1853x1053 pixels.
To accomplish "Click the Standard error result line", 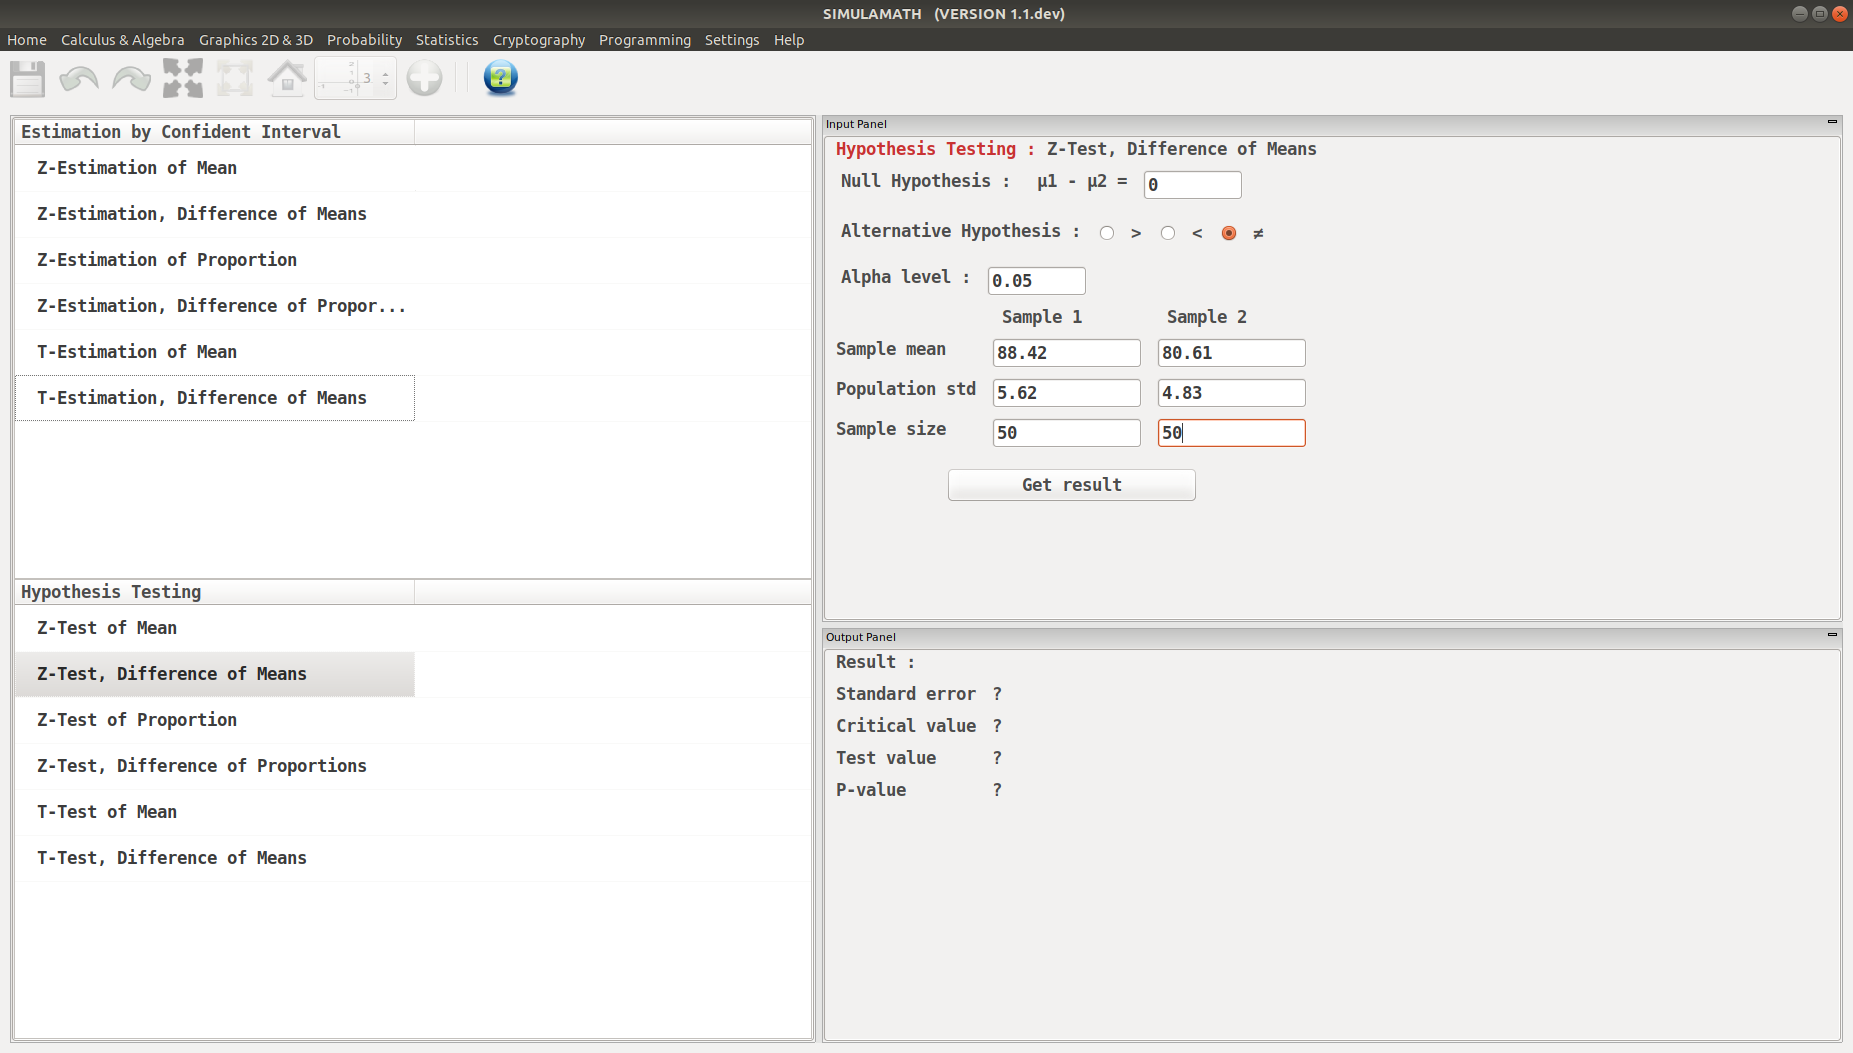I will (x=919, y=694).
